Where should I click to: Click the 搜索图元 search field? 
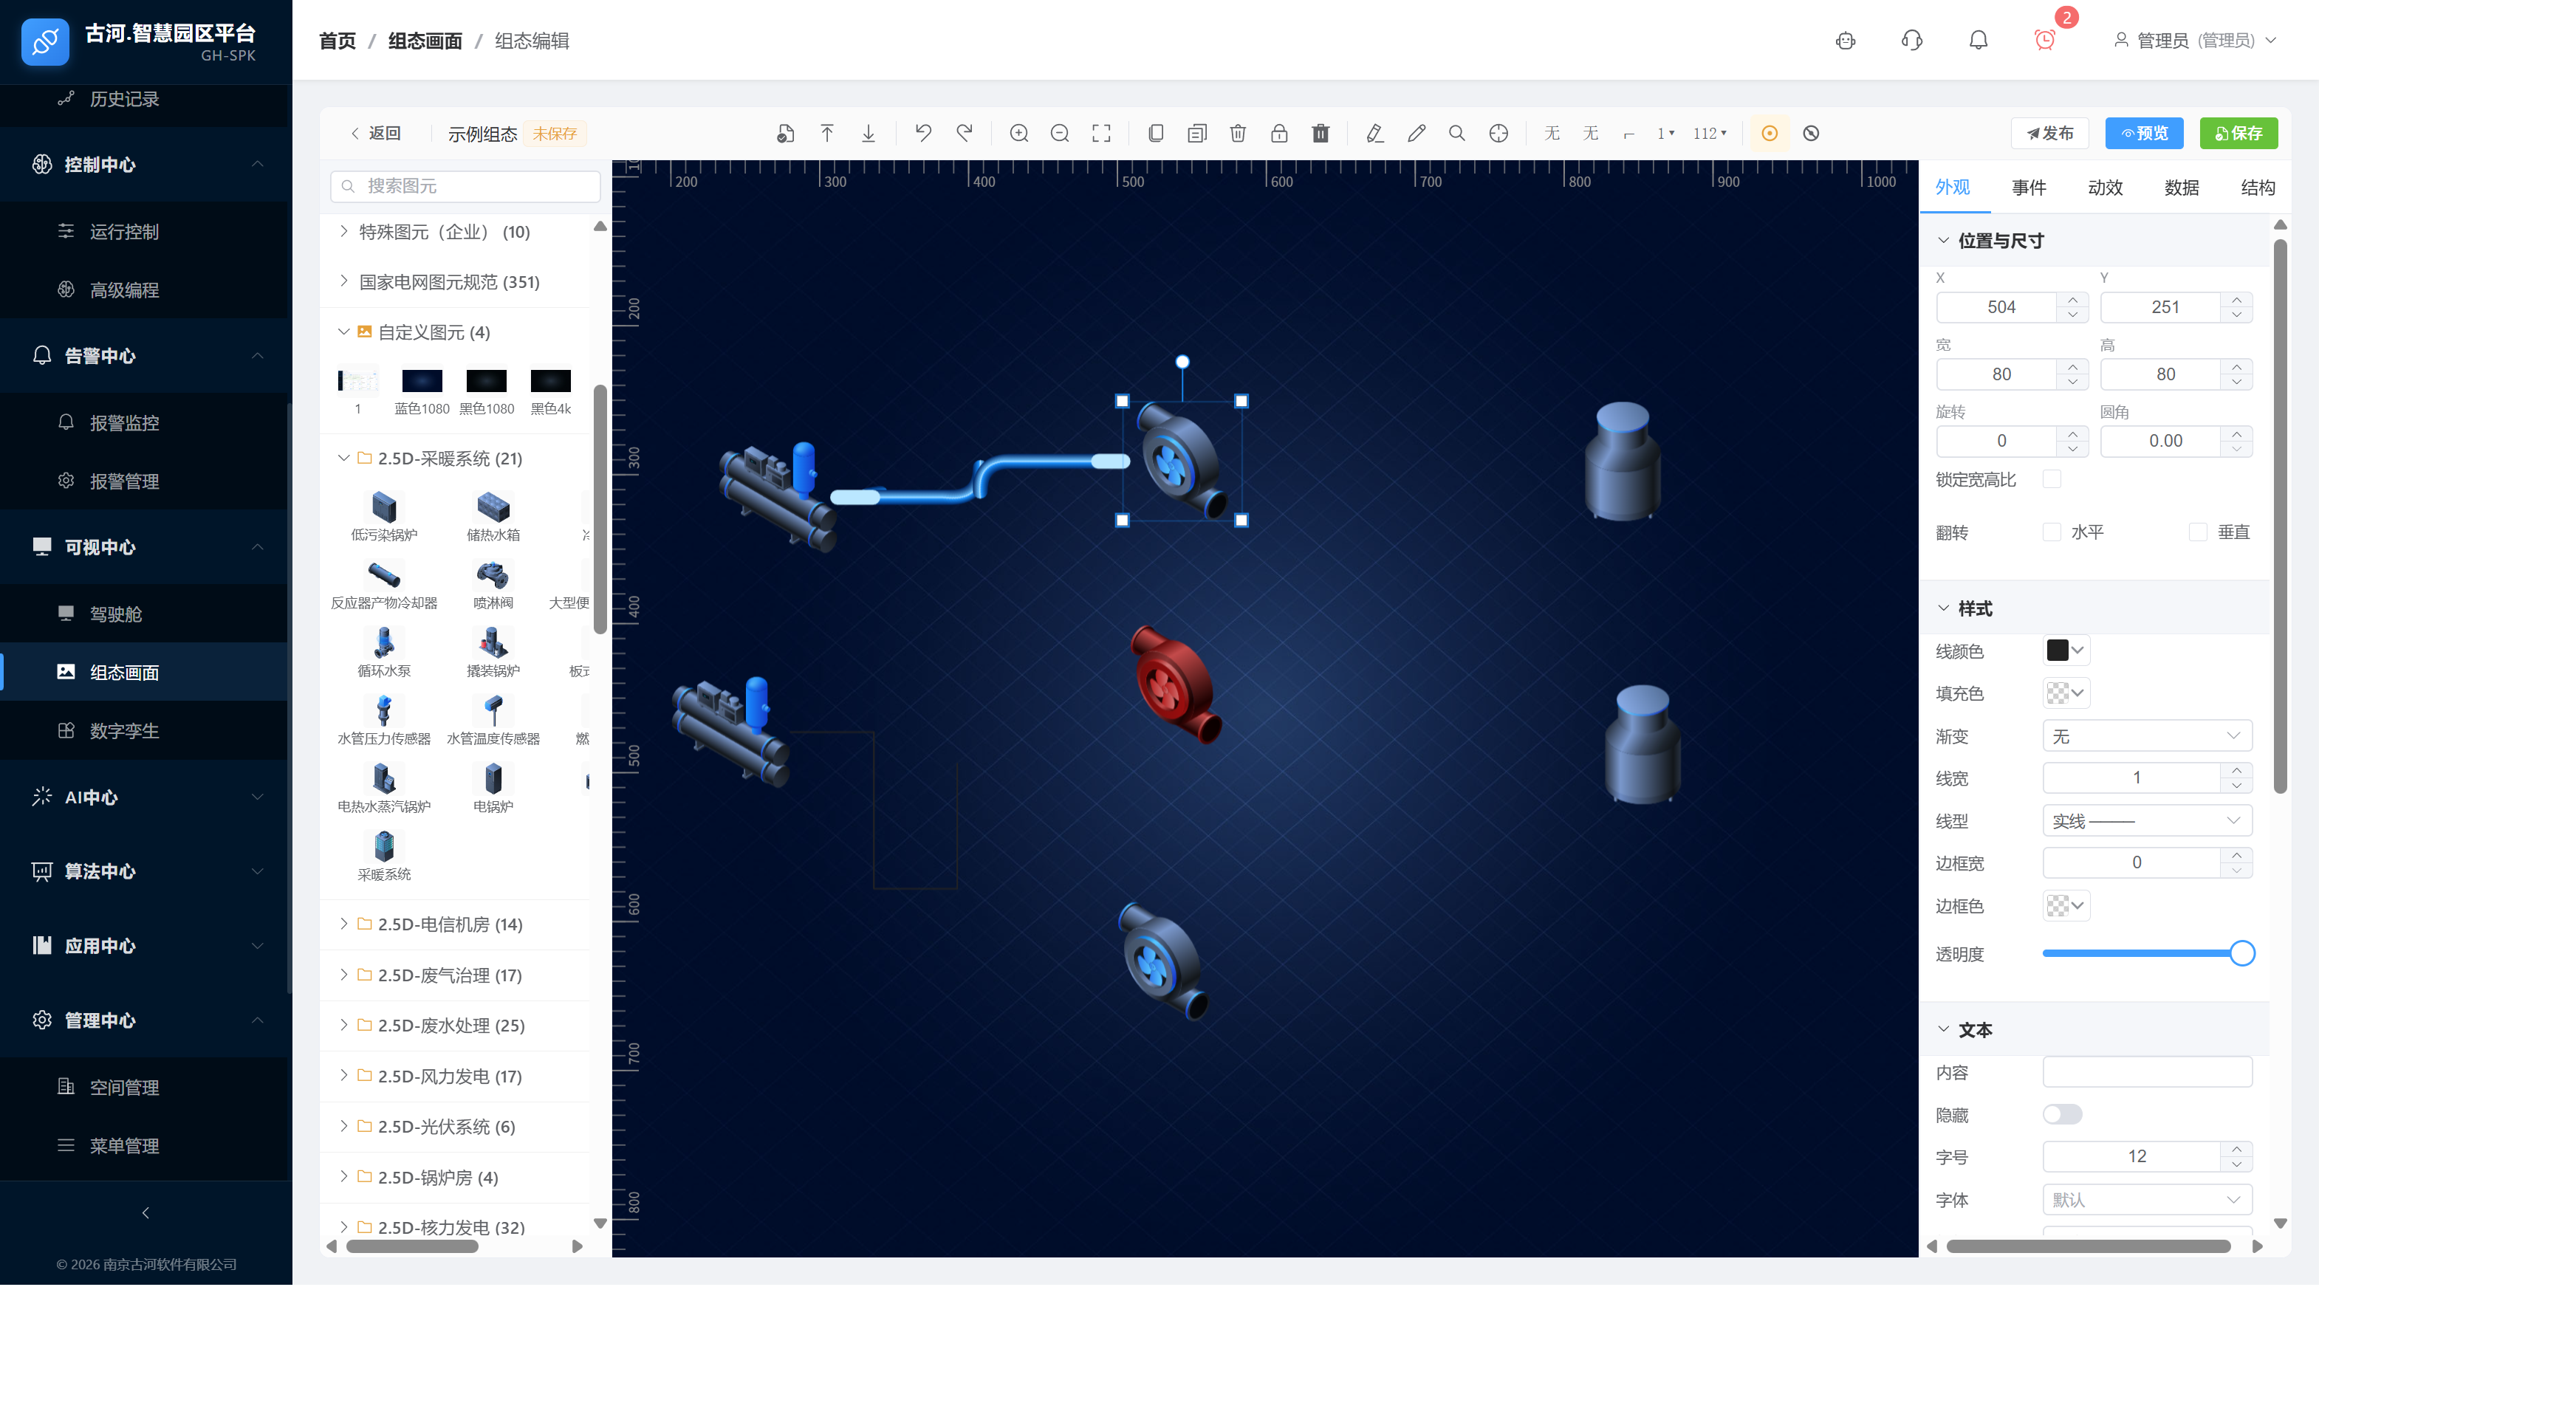[x=465, y=186]
